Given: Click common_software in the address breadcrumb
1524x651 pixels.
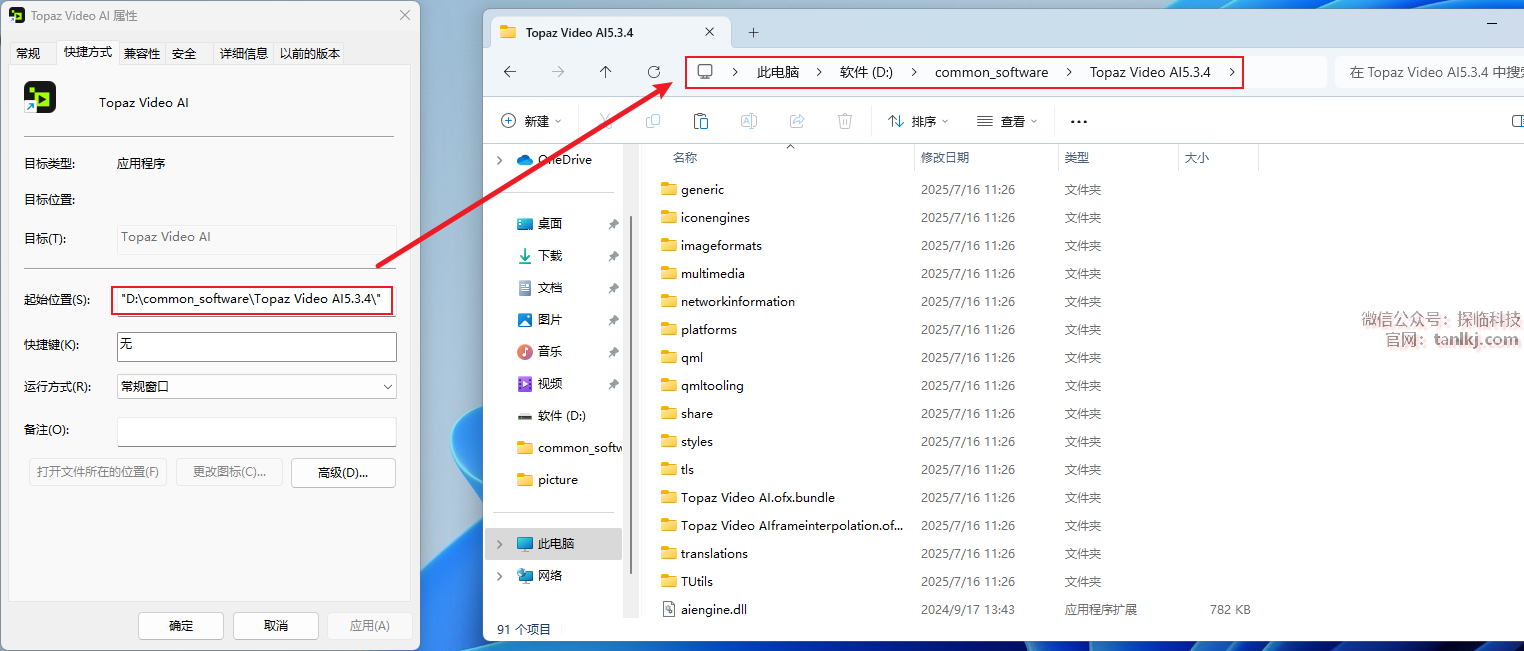Looking at the screenshot, I should pos(992,72).
